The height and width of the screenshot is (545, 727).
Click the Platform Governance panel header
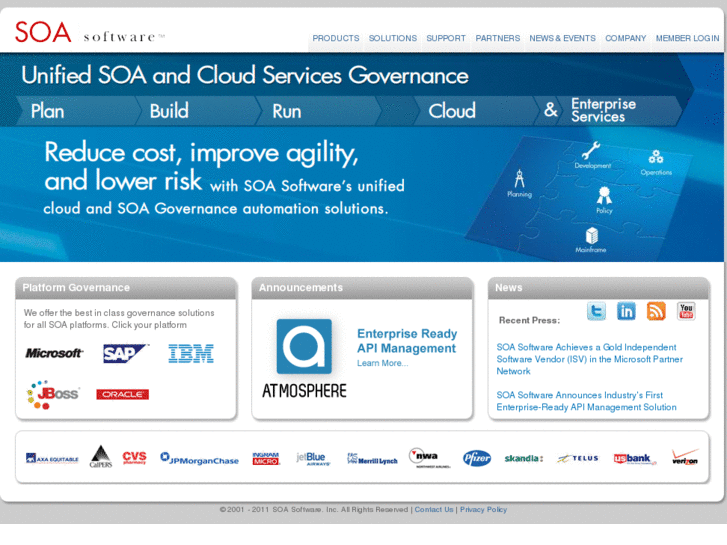(126, 288)
